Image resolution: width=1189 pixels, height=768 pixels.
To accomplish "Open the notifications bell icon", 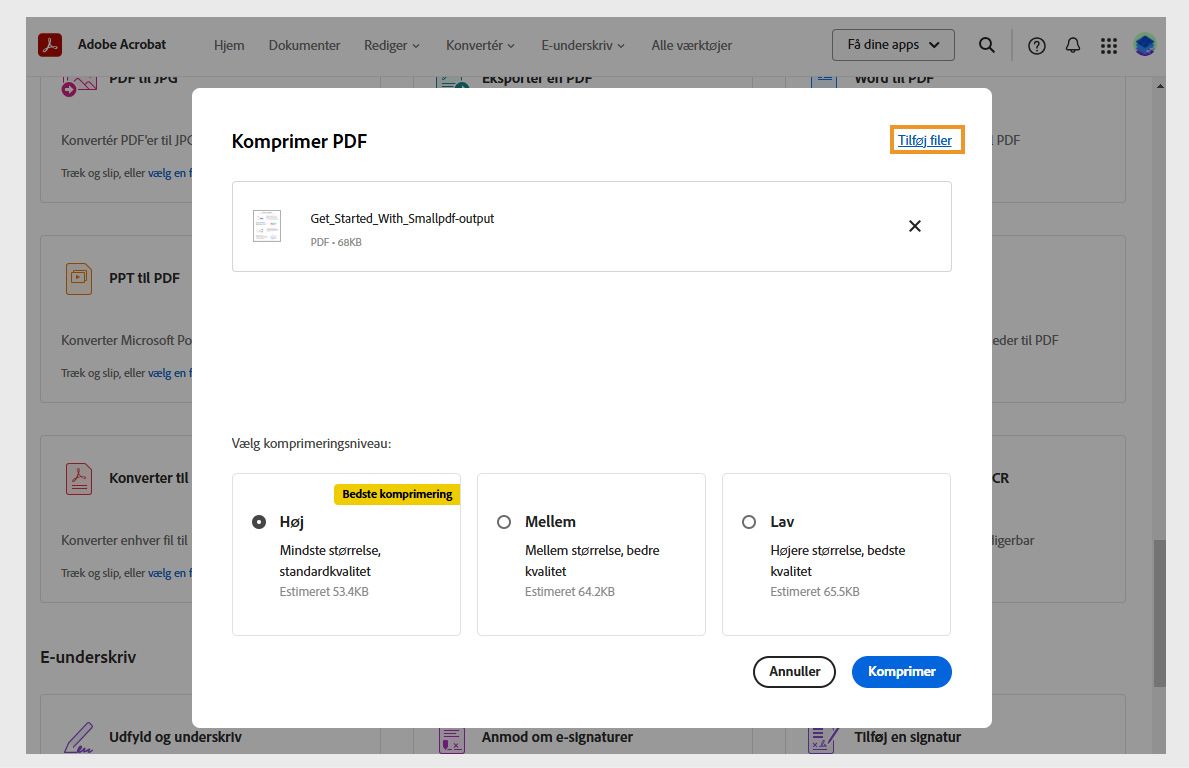I will tap(1070, 45).
